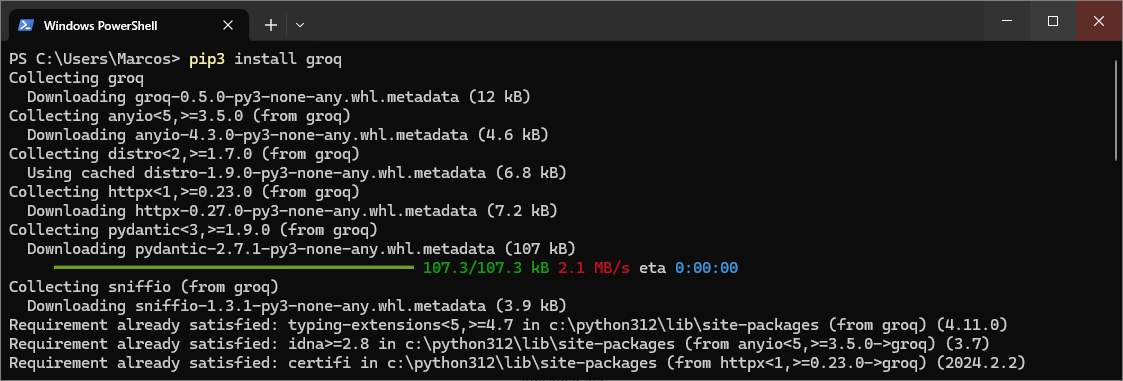Maximize the terminal window
The height and width of the screenshot is (381, 1123).
tap(1053, 21)
